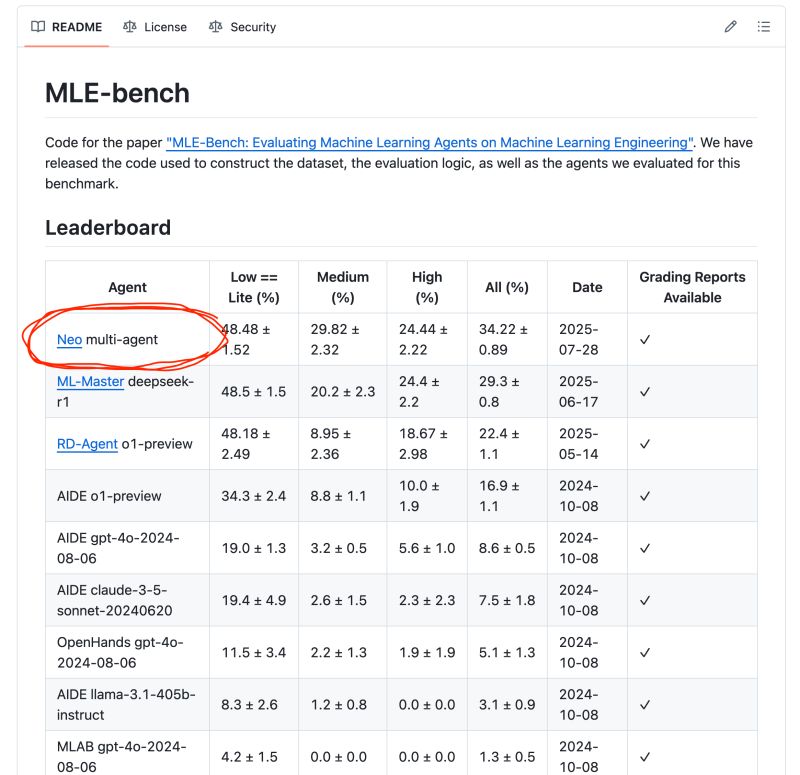This screenshot has height=775, width=800.
Task: Click the checkmark in the RD-Agent row
Action: [x=645, y=444]
